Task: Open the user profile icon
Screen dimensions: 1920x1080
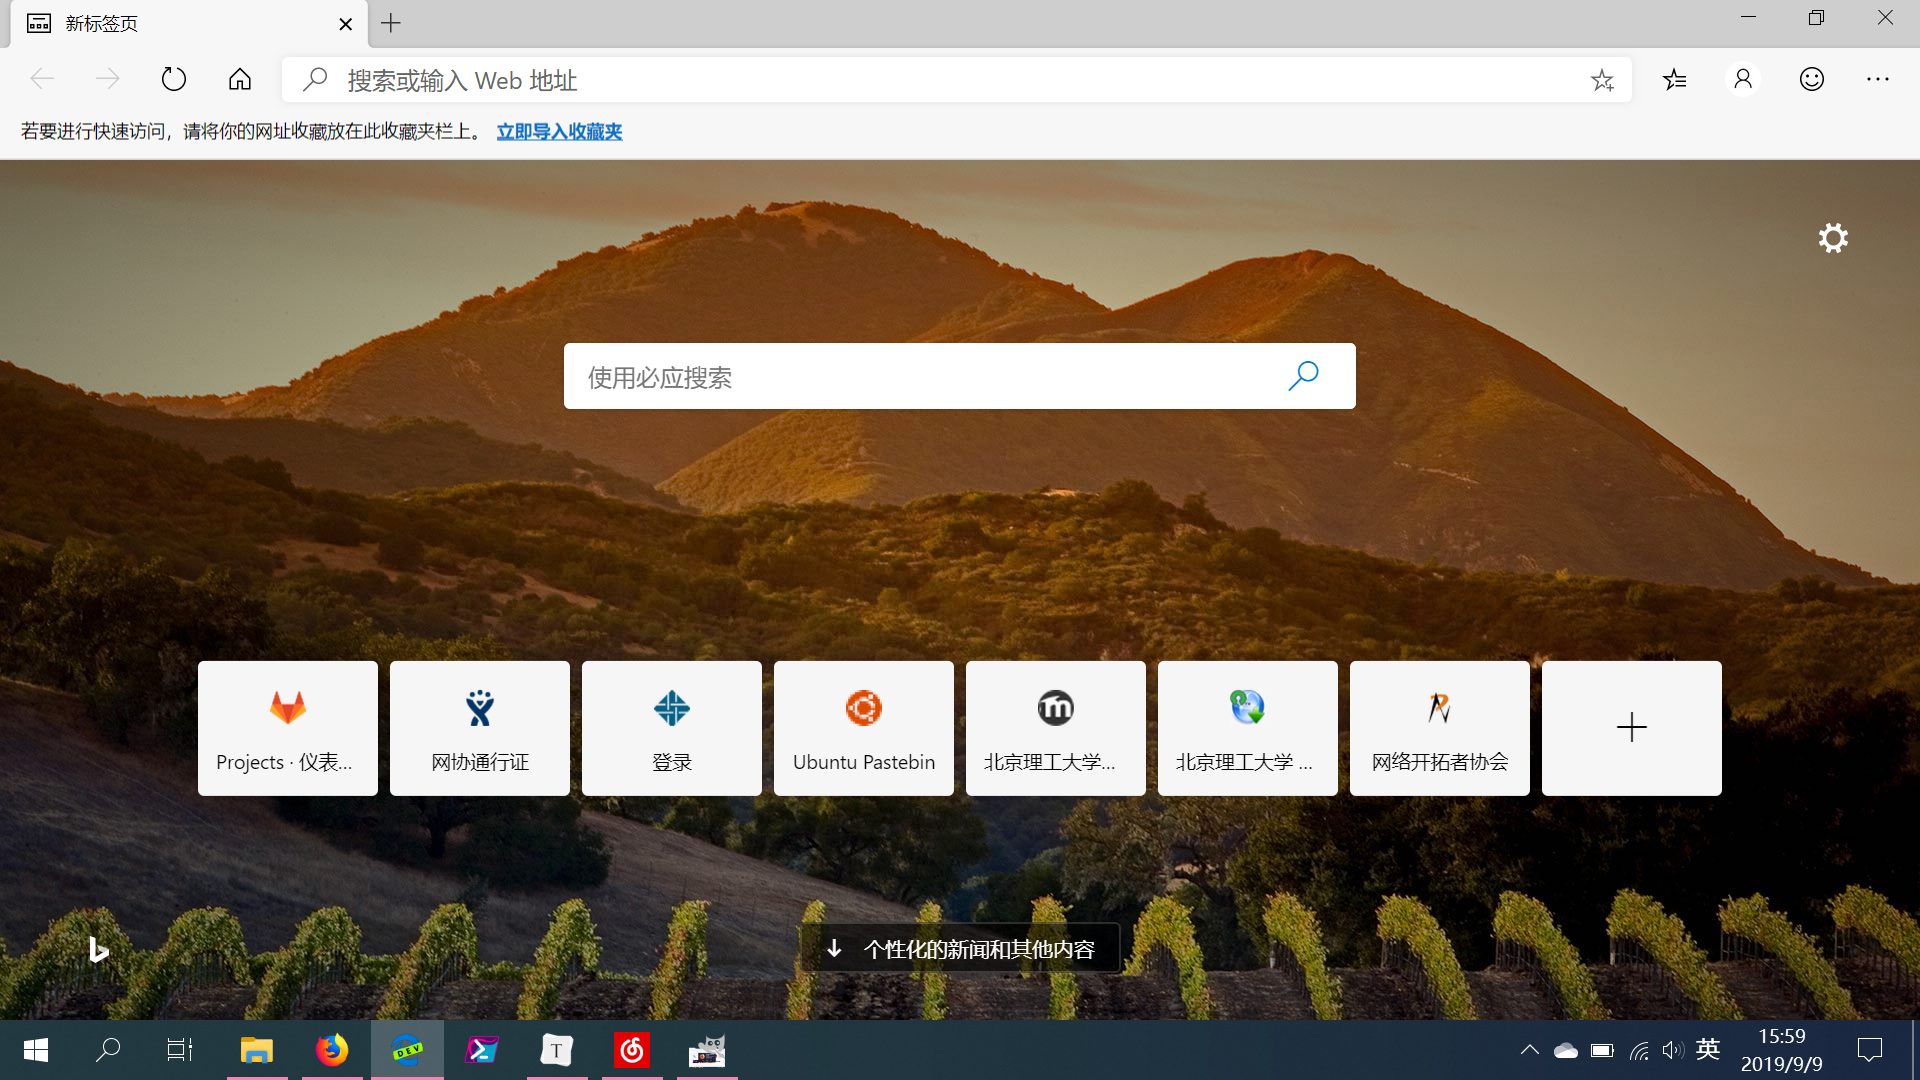Action: (x=1743, y=79)
